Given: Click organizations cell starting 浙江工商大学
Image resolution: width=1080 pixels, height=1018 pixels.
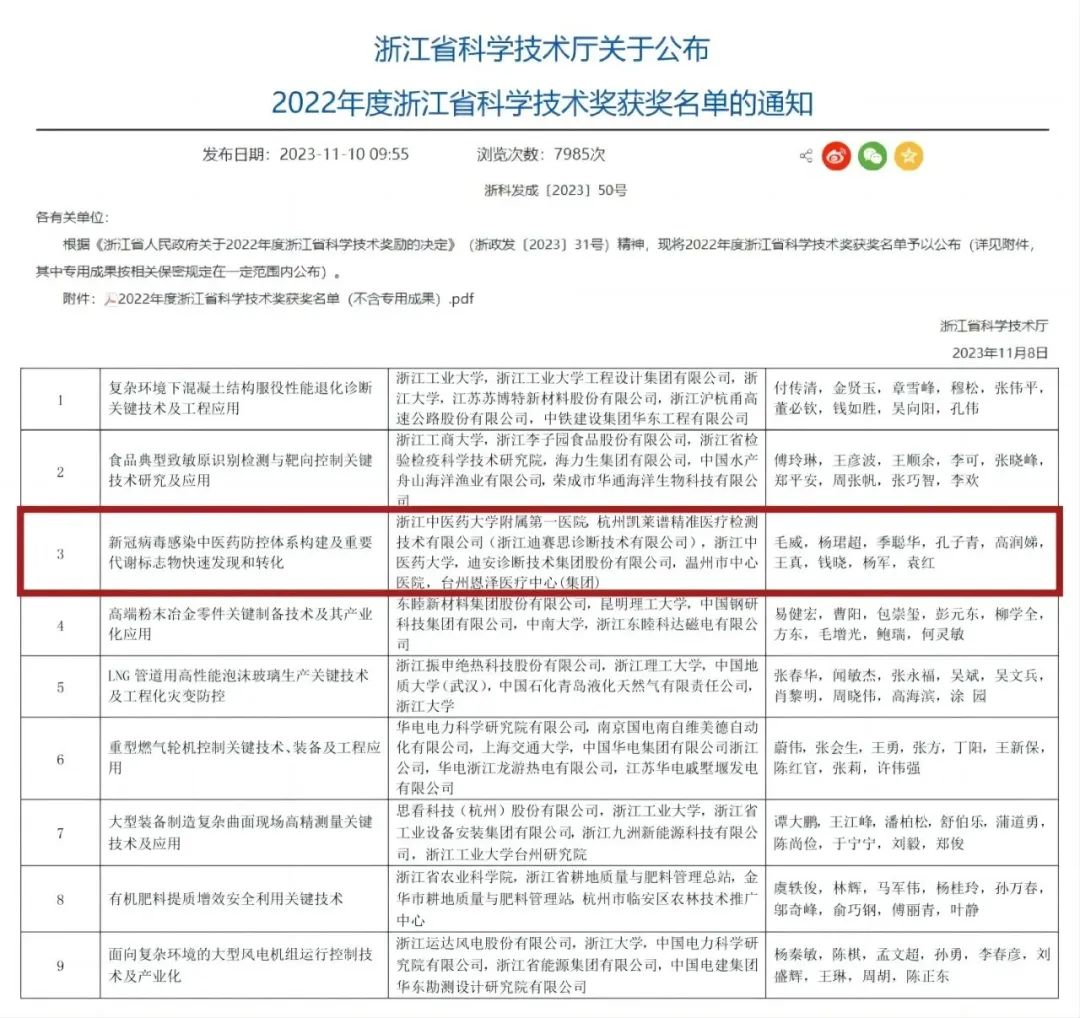Looking at the screenshot, I should [577, 471].
